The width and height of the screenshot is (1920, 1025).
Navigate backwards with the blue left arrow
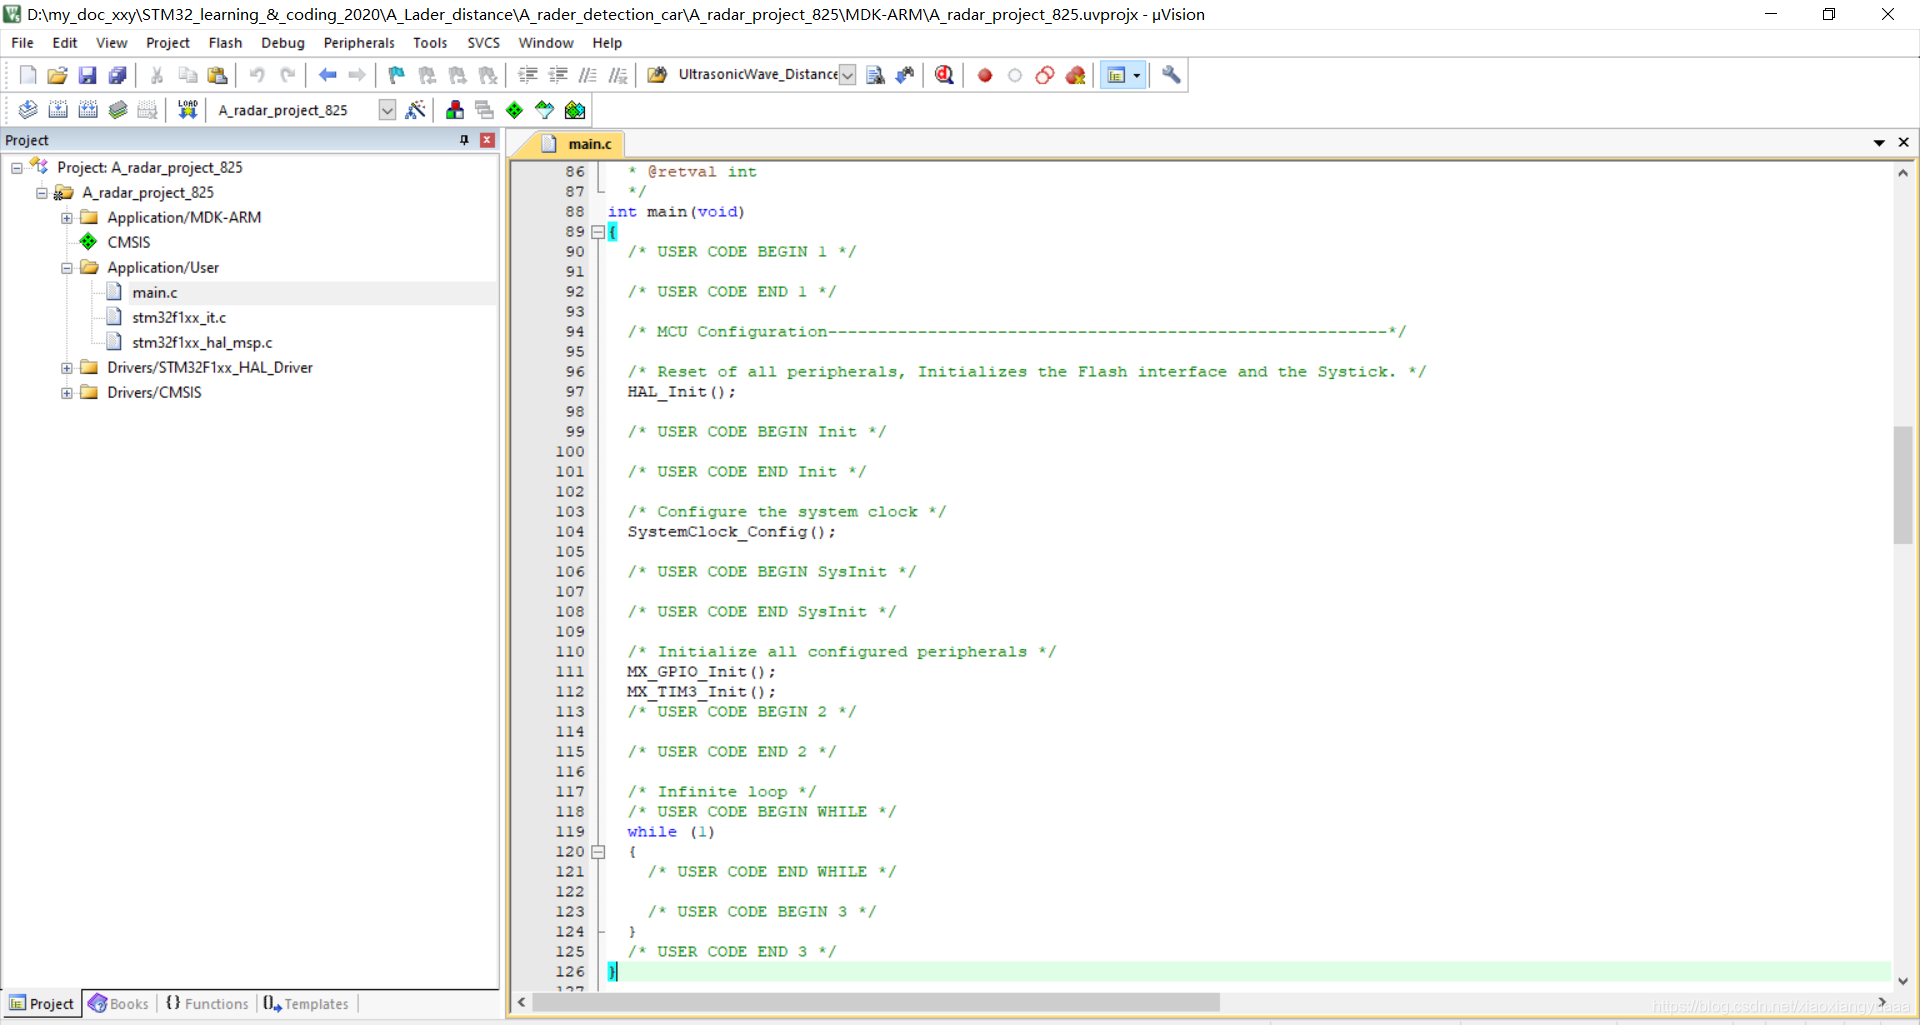click(x=327, y=75)
